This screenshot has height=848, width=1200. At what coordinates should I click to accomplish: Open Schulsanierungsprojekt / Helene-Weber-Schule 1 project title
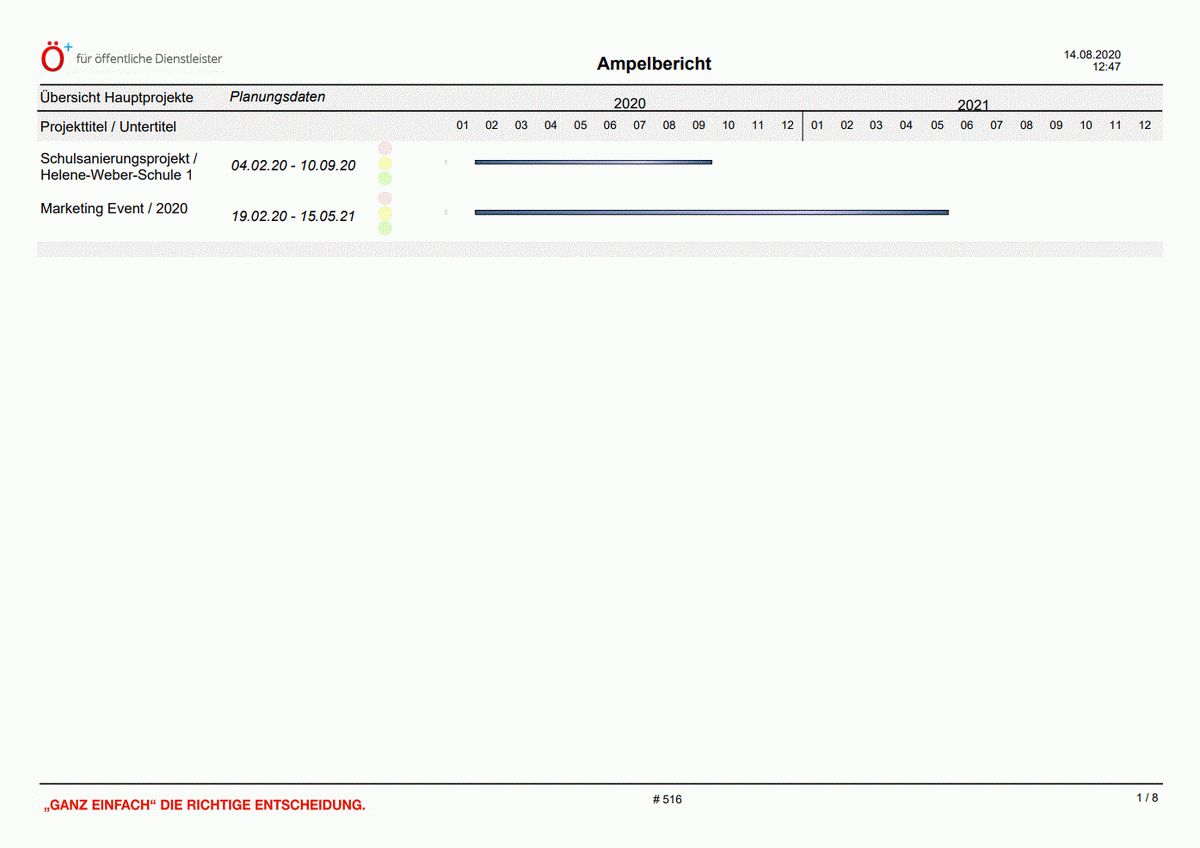point(118,167)
